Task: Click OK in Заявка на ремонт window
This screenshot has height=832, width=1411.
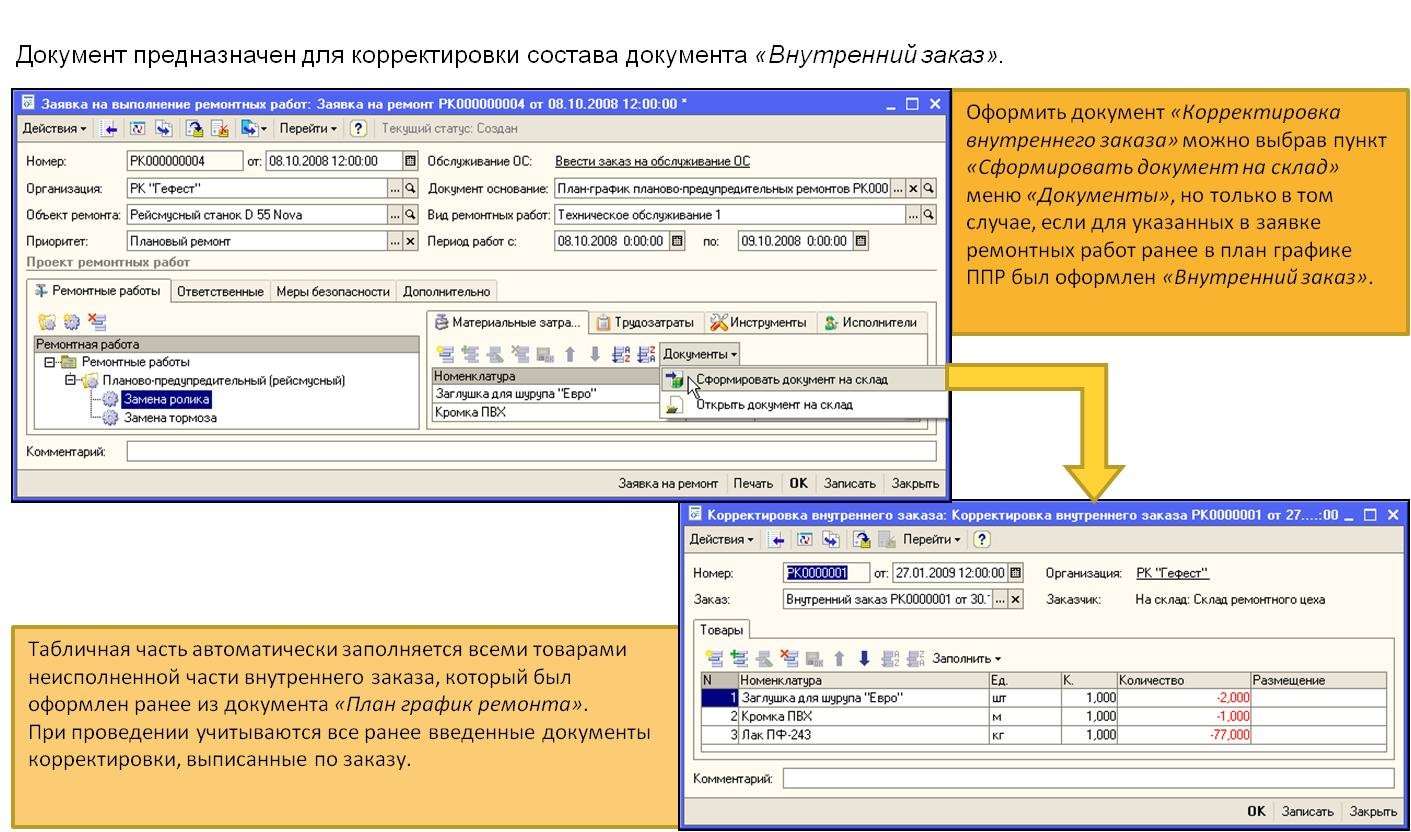Action: (x=798, y=483)
